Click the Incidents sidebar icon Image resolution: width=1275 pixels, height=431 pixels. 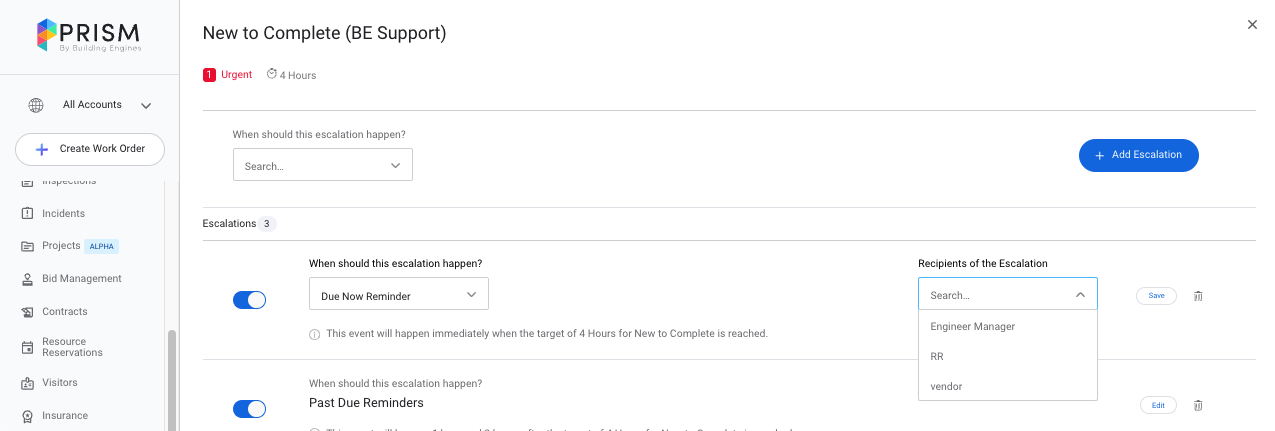[x=28, y=214]
